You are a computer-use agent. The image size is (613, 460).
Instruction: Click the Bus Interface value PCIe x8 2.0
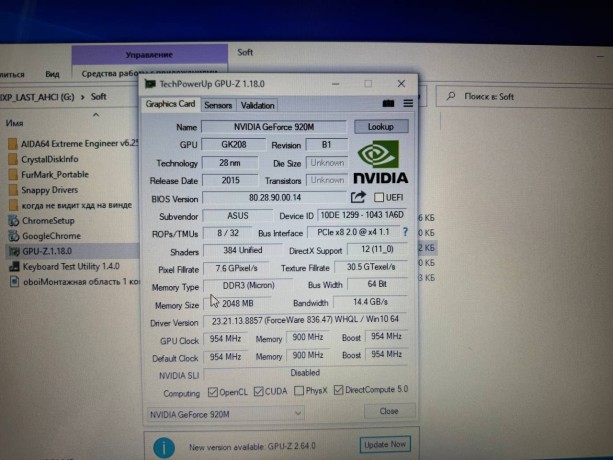point(353,232)
